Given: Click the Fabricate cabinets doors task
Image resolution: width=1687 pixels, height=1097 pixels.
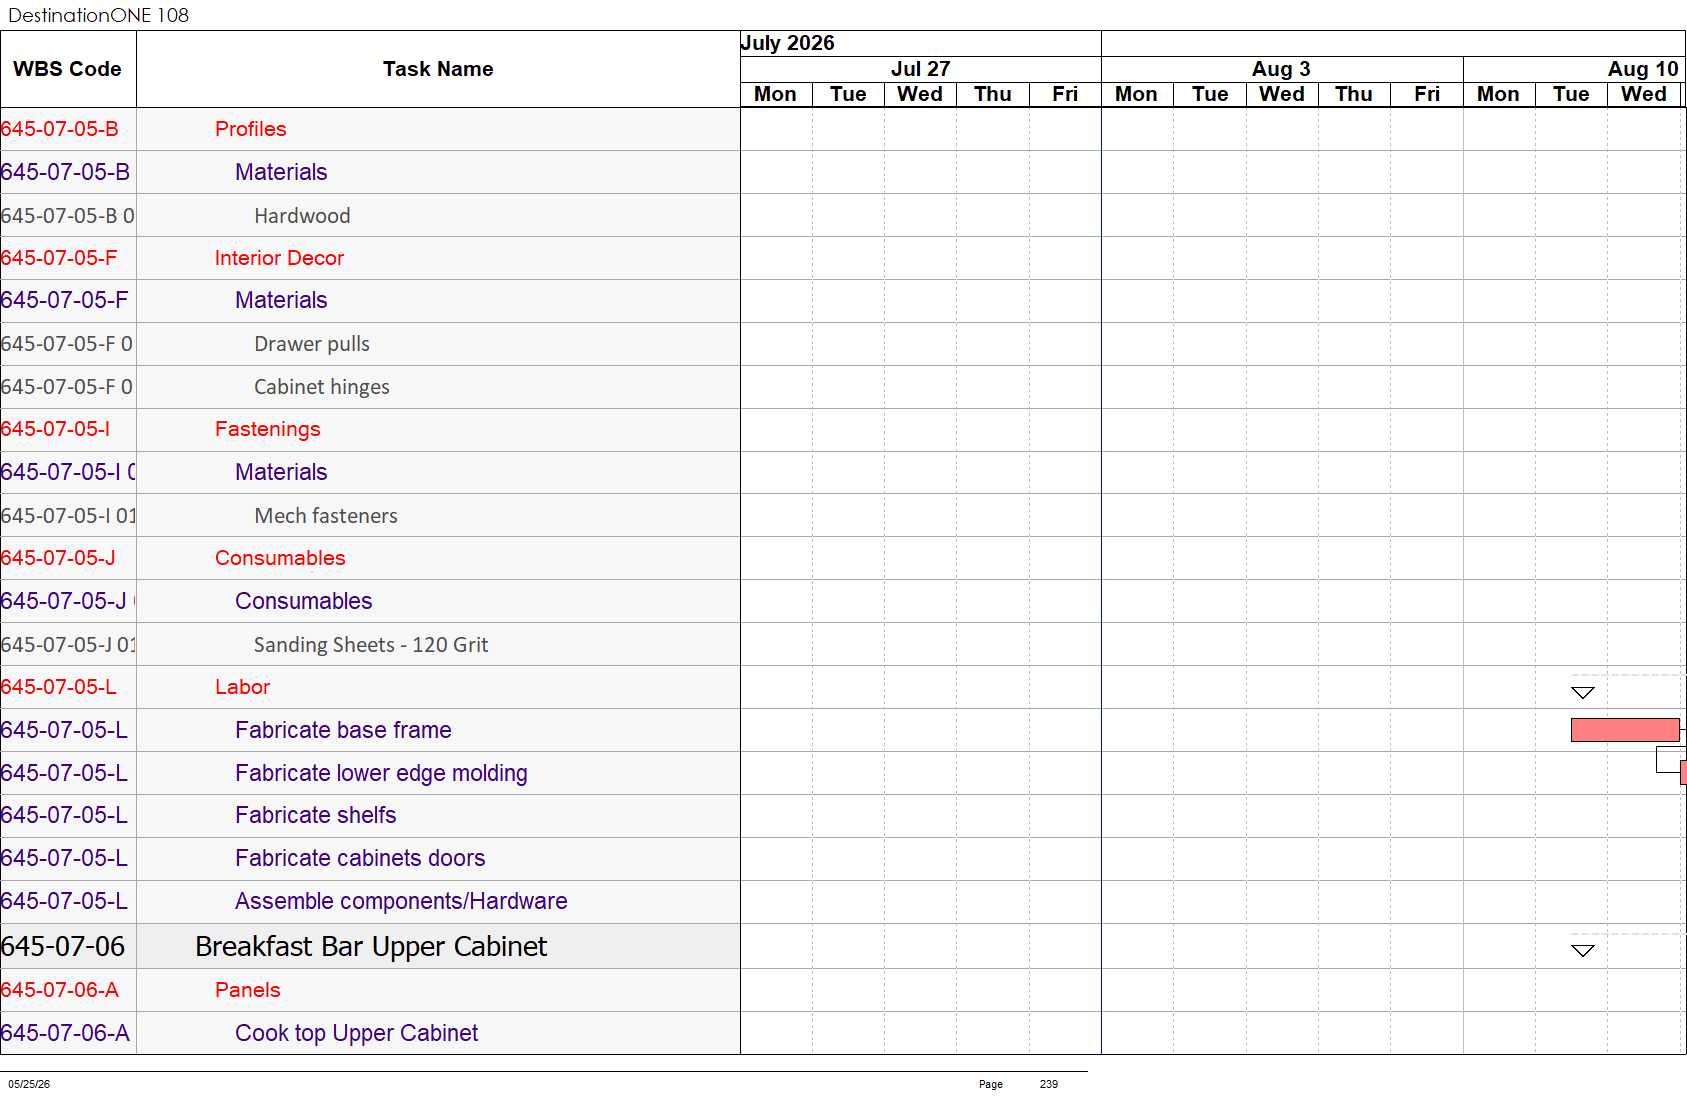Looking at the screenshot, I should 360,858.
